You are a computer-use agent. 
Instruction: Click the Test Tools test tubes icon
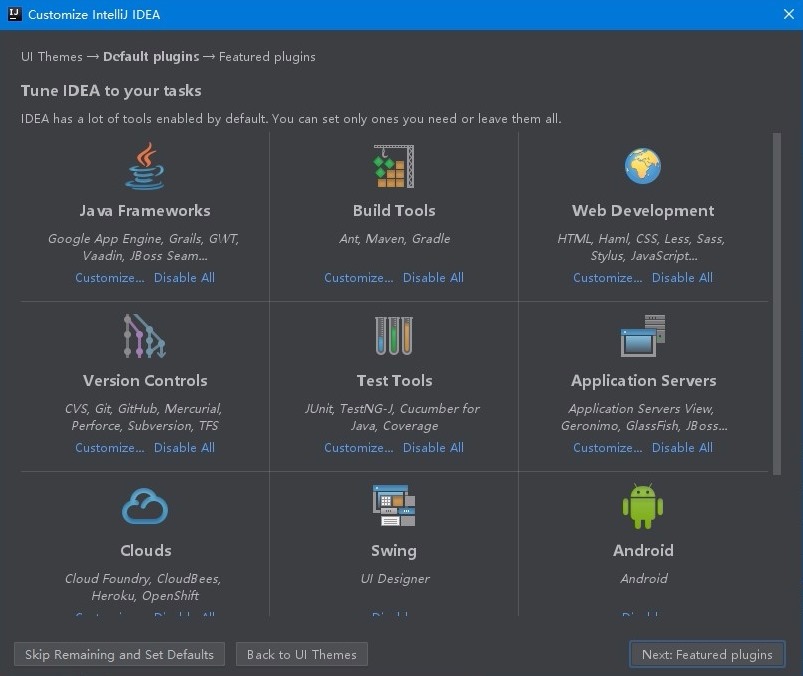click(x=394, y=337)
